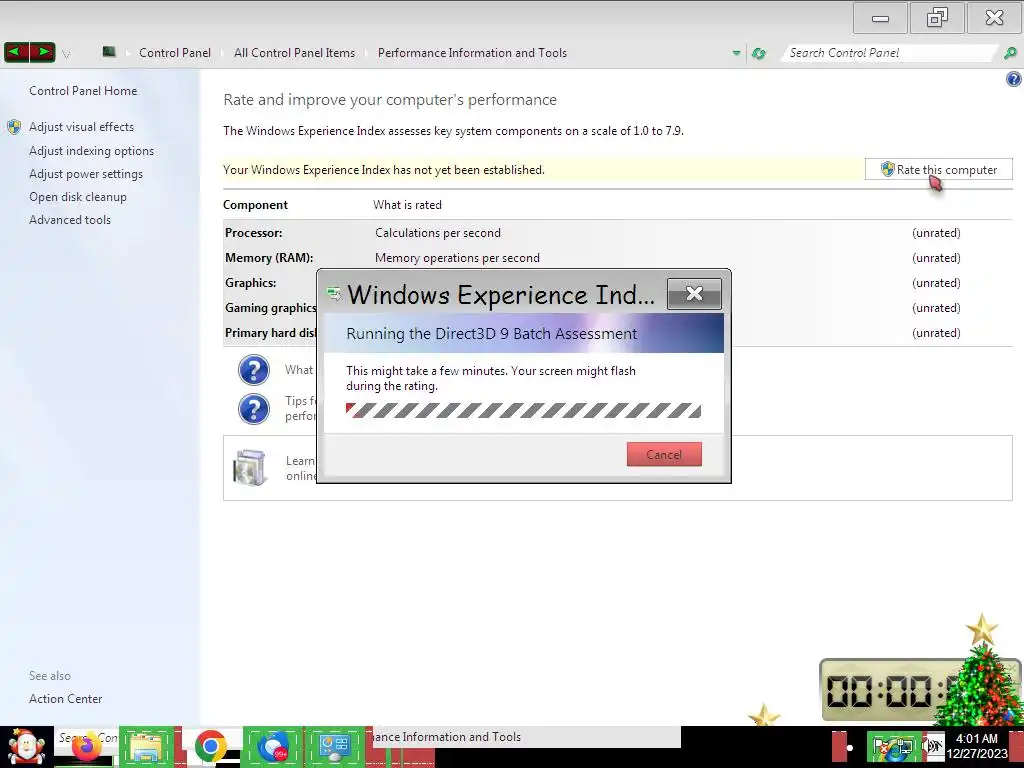
Task: Open All Control Panel Items breadcrumb
Action: 295,53
